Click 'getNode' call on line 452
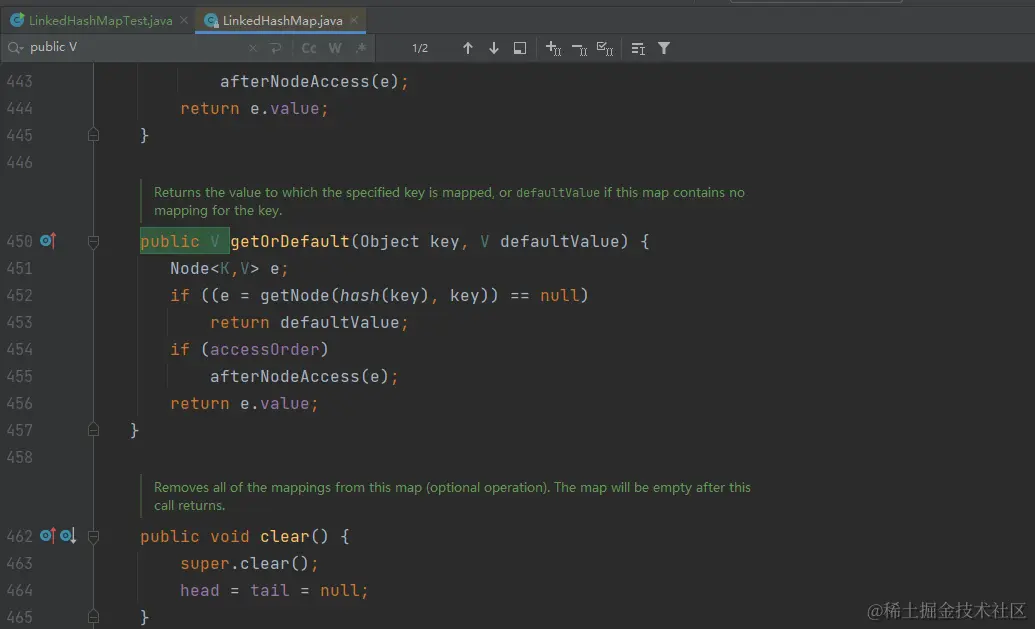 294,296
